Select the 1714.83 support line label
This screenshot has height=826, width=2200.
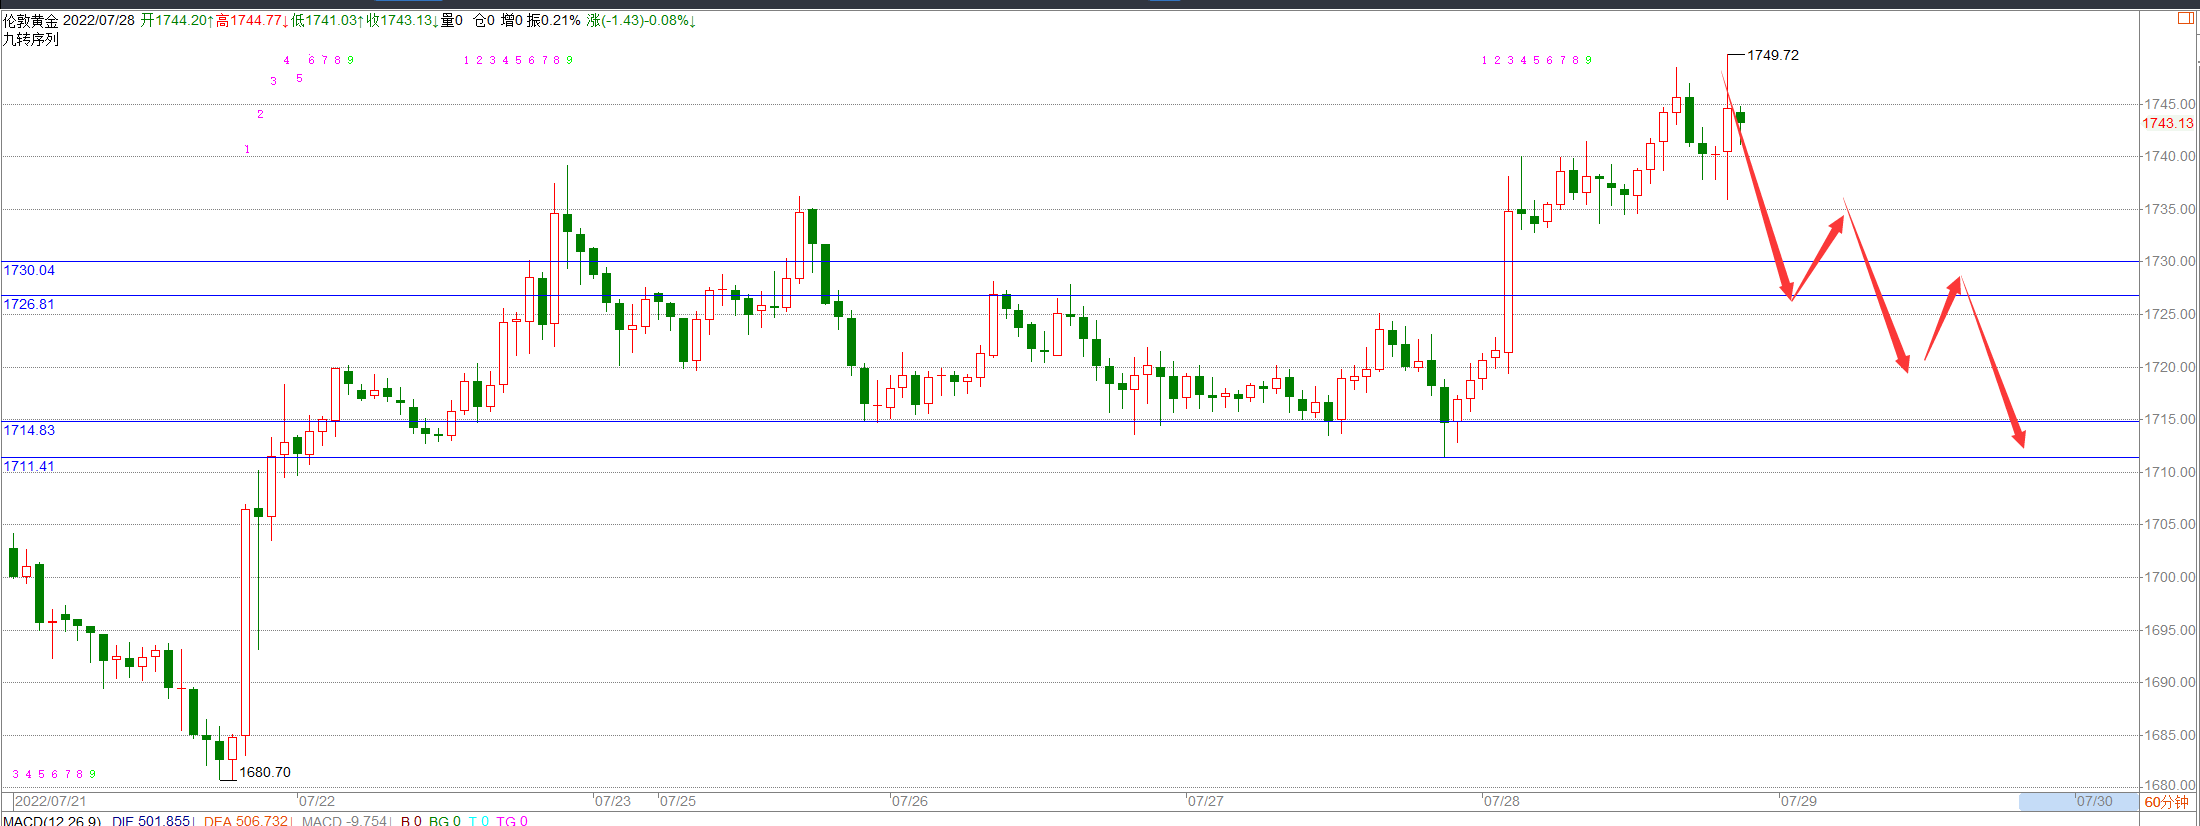(29, 430)
